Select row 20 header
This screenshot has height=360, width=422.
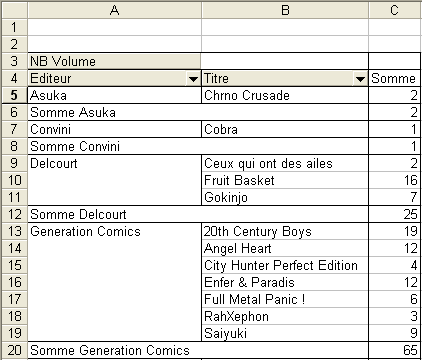[14, 350]
